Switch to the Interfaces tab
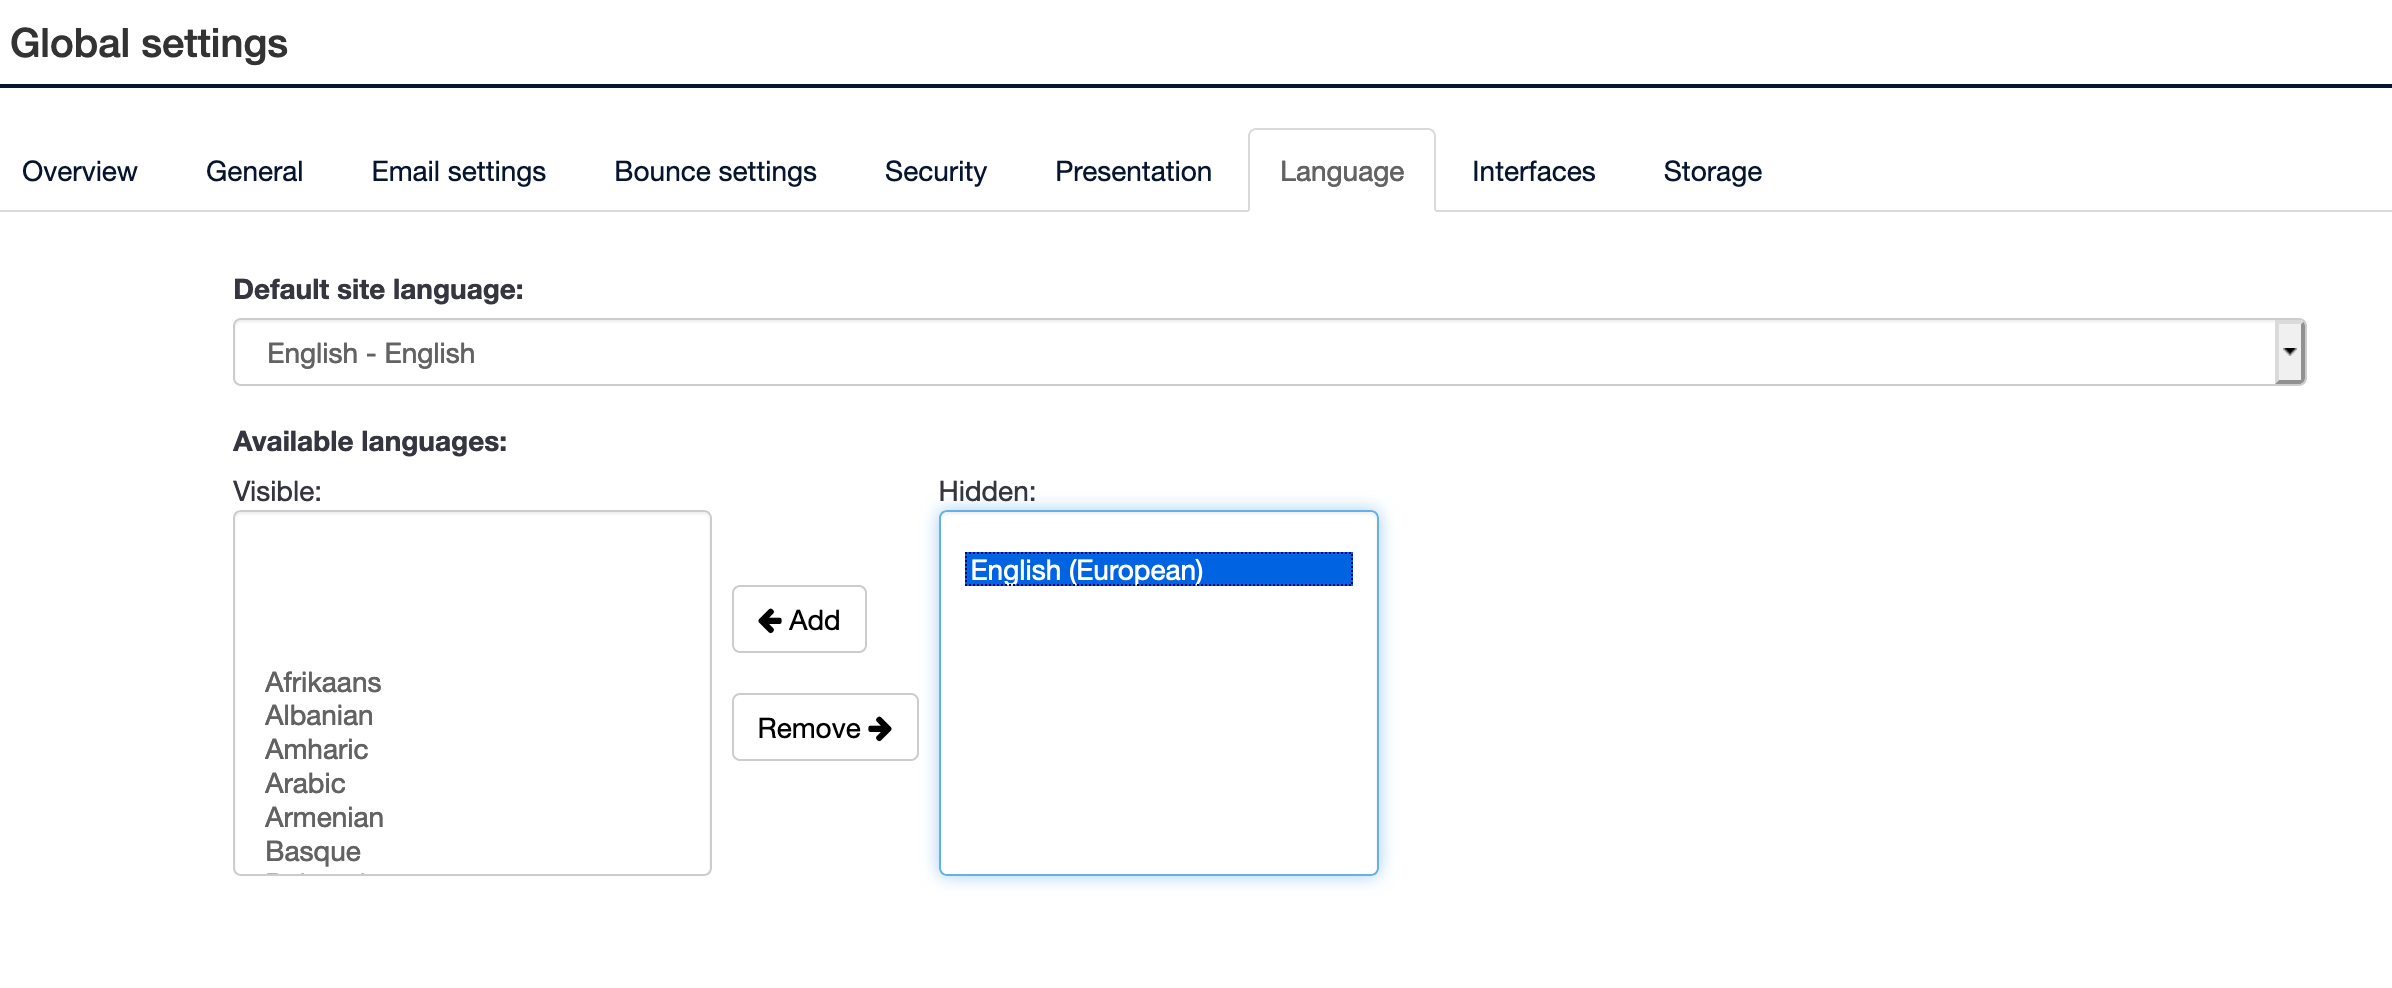Screen dimensions: 2392x988 pos(1533,172)
